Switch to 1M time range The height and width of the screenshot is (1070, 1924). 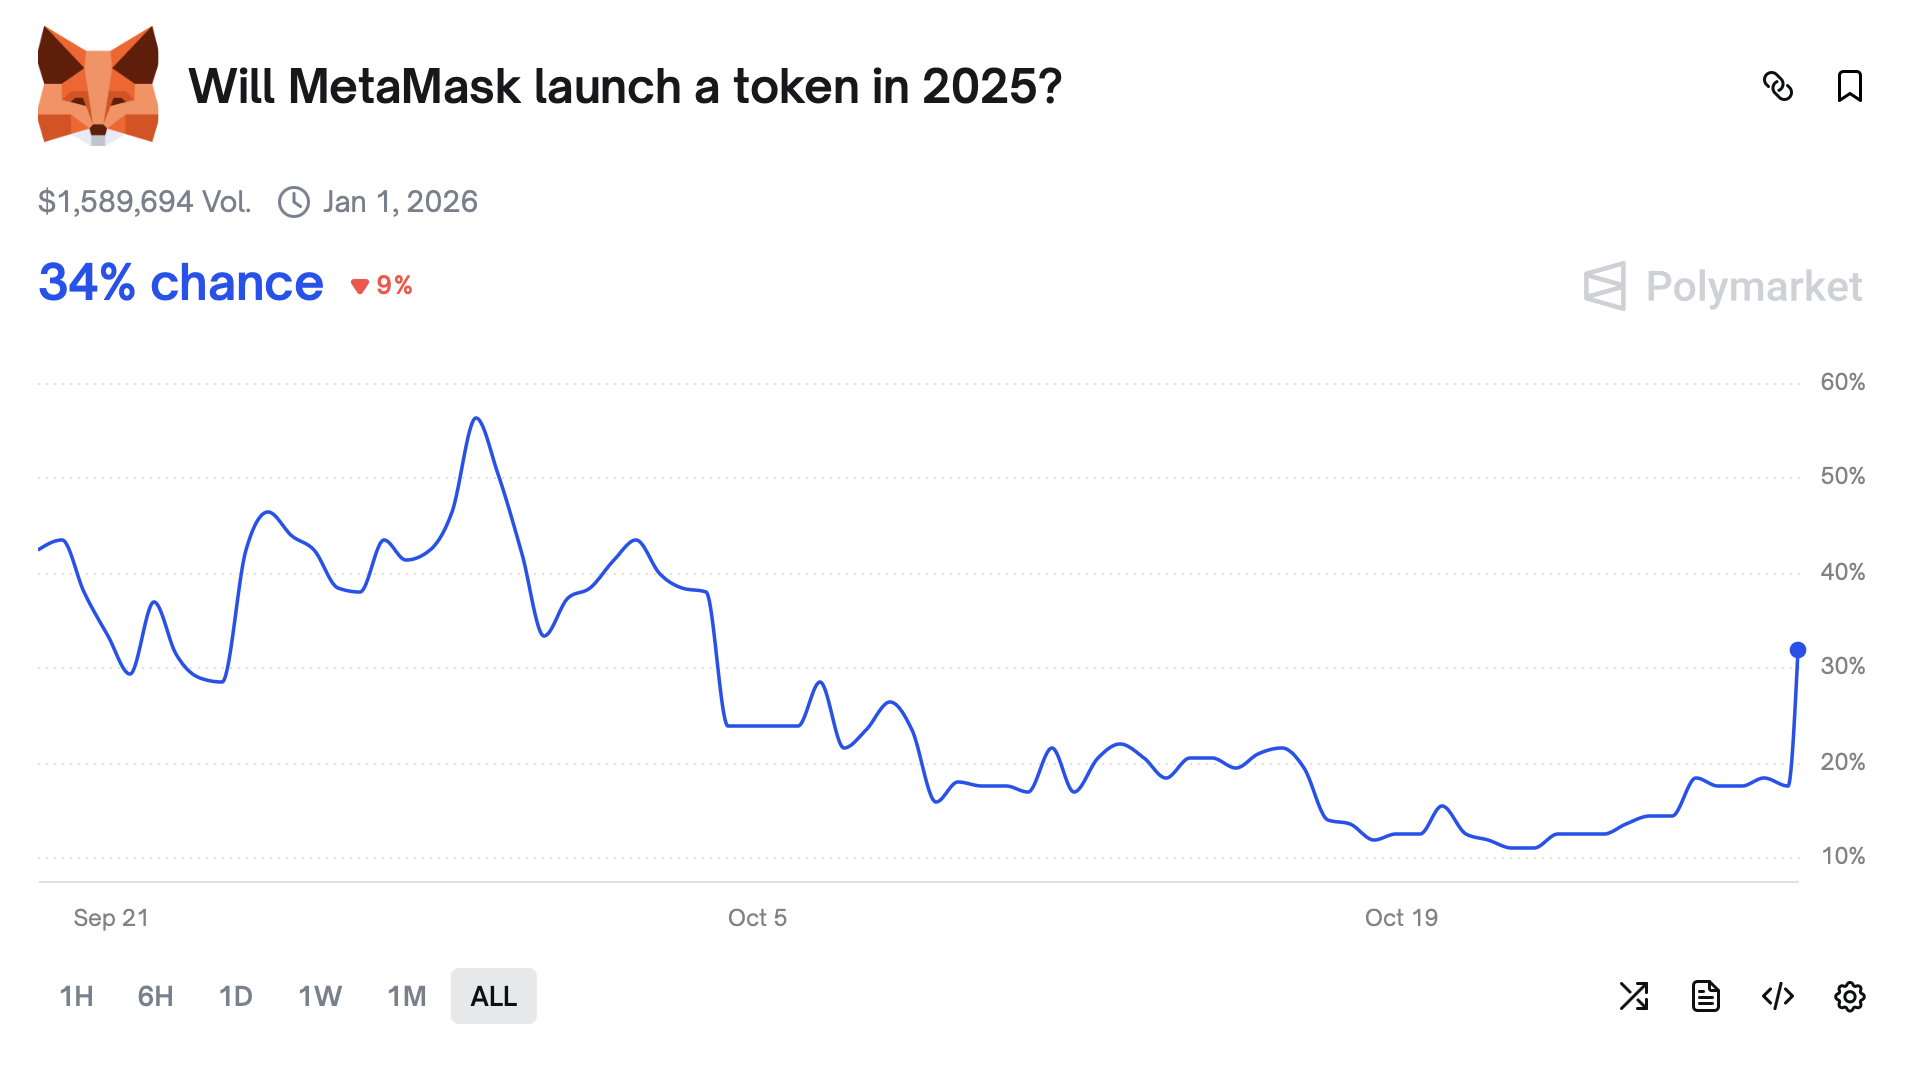pyautogui.click(x=406, y=996)
